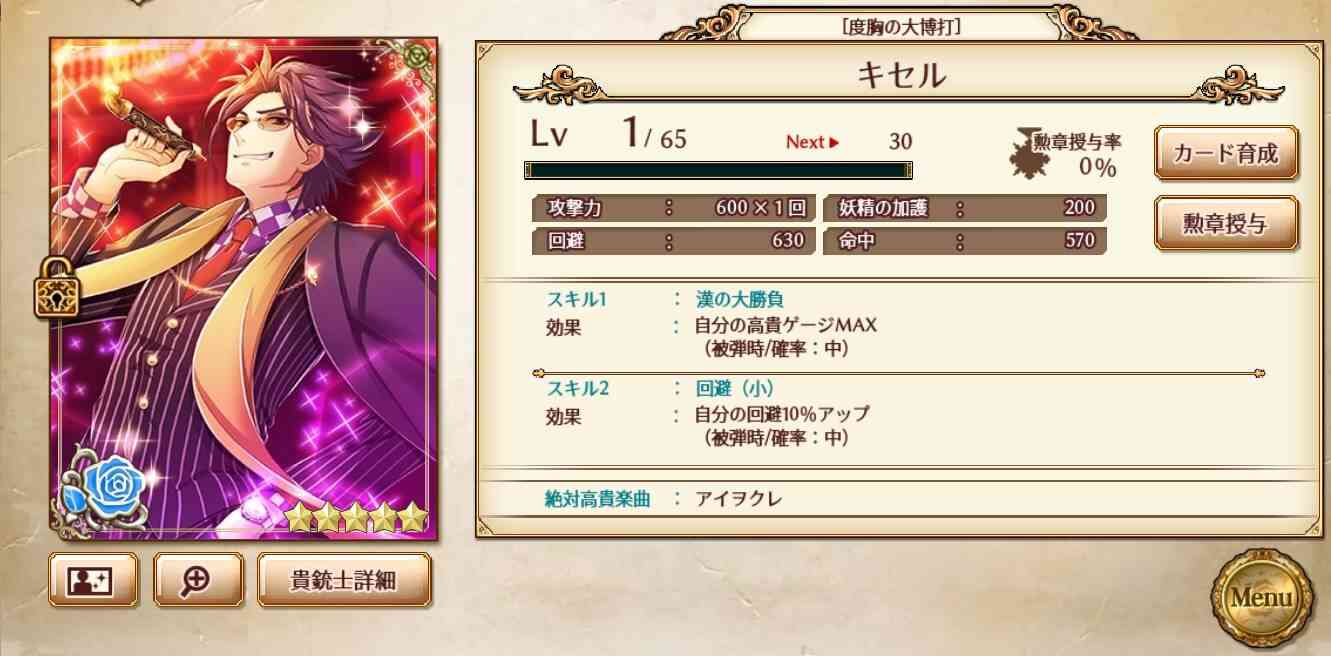Click the 度胸の大博打 title tab
Screen dimensions: 1331x656
[902, 27]
